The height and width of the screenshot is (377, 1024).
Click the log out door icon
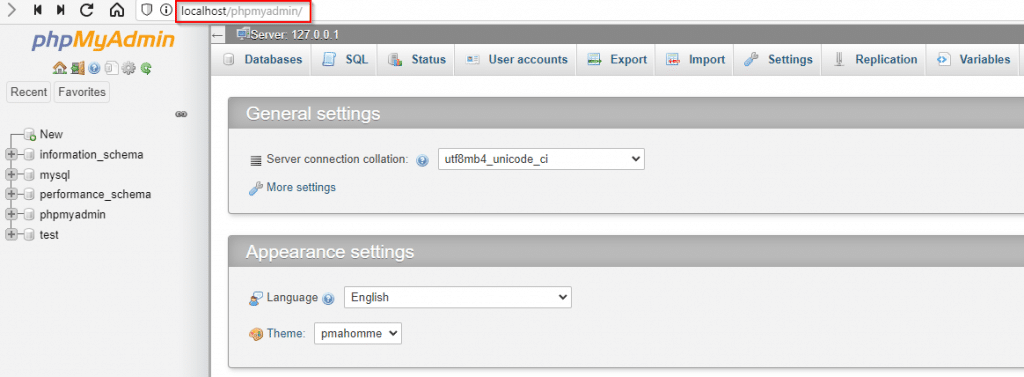[x=78, y=67]
